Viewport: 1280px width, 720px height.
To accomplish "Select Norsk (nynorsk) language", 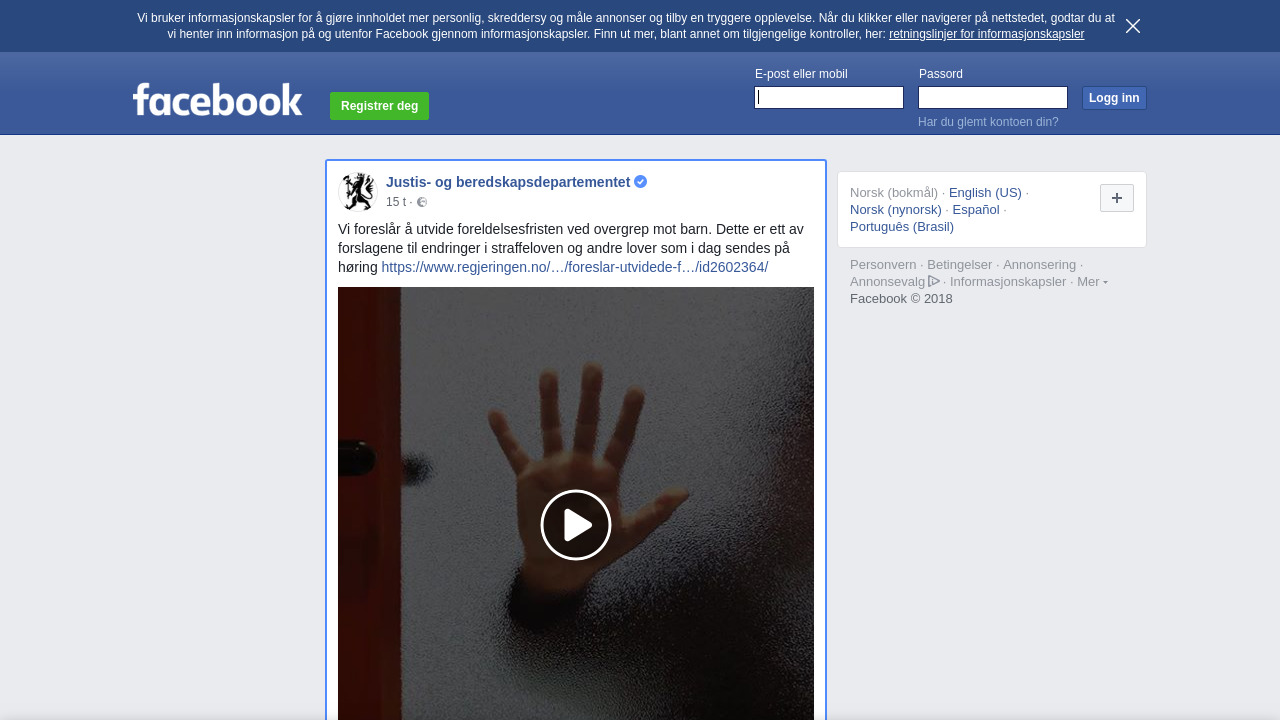I will (x=895, y=209).
